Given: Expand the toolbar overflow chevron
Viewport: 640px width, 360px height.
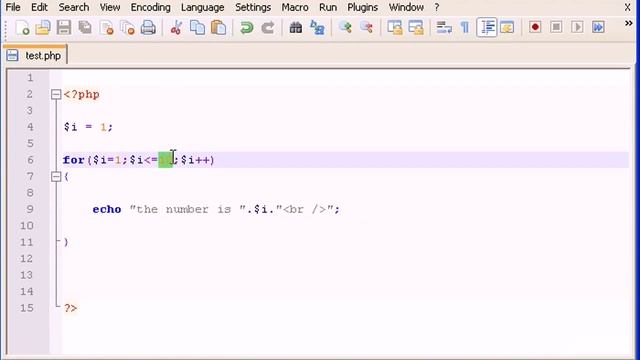Looking at the screenshot, I should click(x=629, y=24).
